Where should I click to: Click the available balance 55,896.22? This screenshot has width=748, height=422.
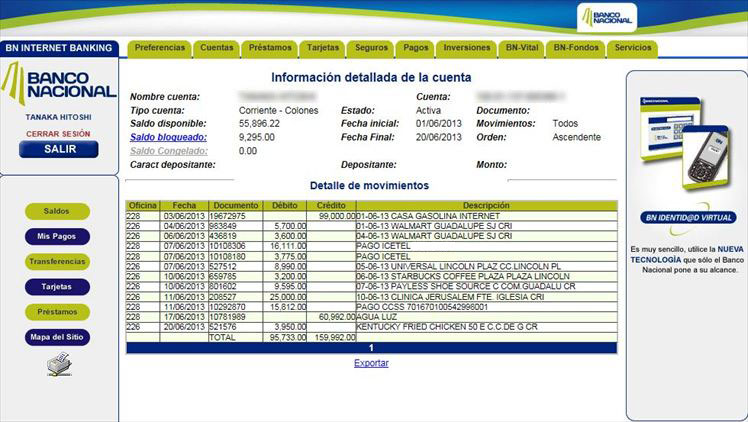[259, 124]
